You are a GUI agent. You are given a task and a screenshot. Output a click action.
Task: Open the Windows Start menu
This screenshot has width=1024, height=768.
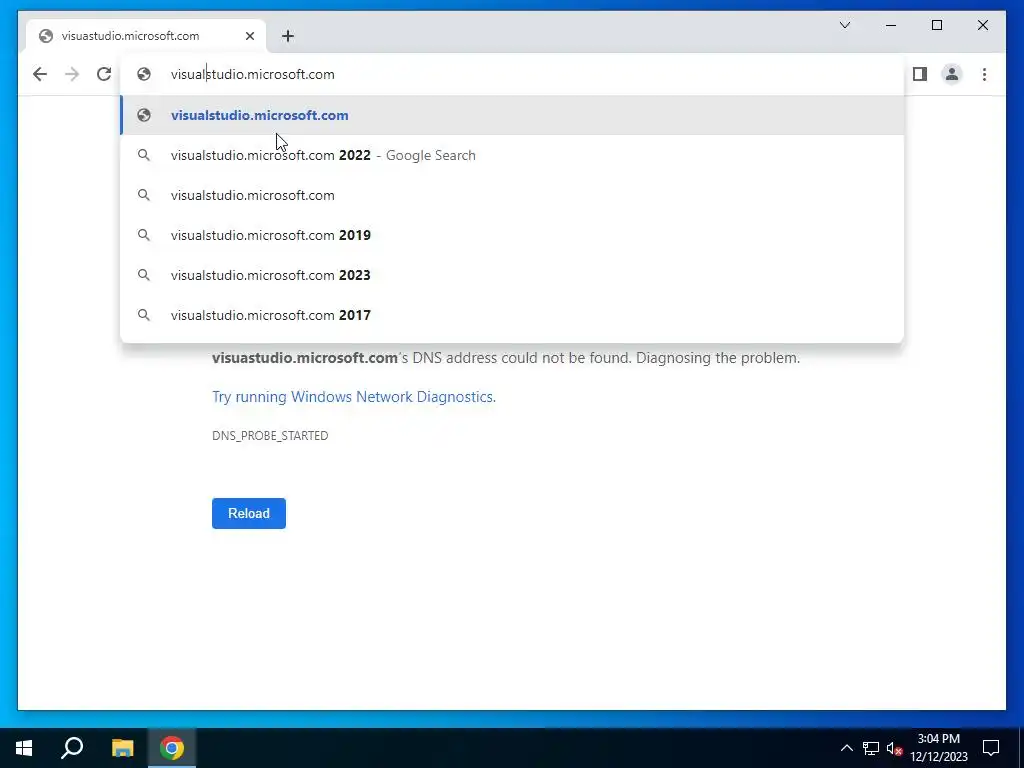(x=24, y=748)
